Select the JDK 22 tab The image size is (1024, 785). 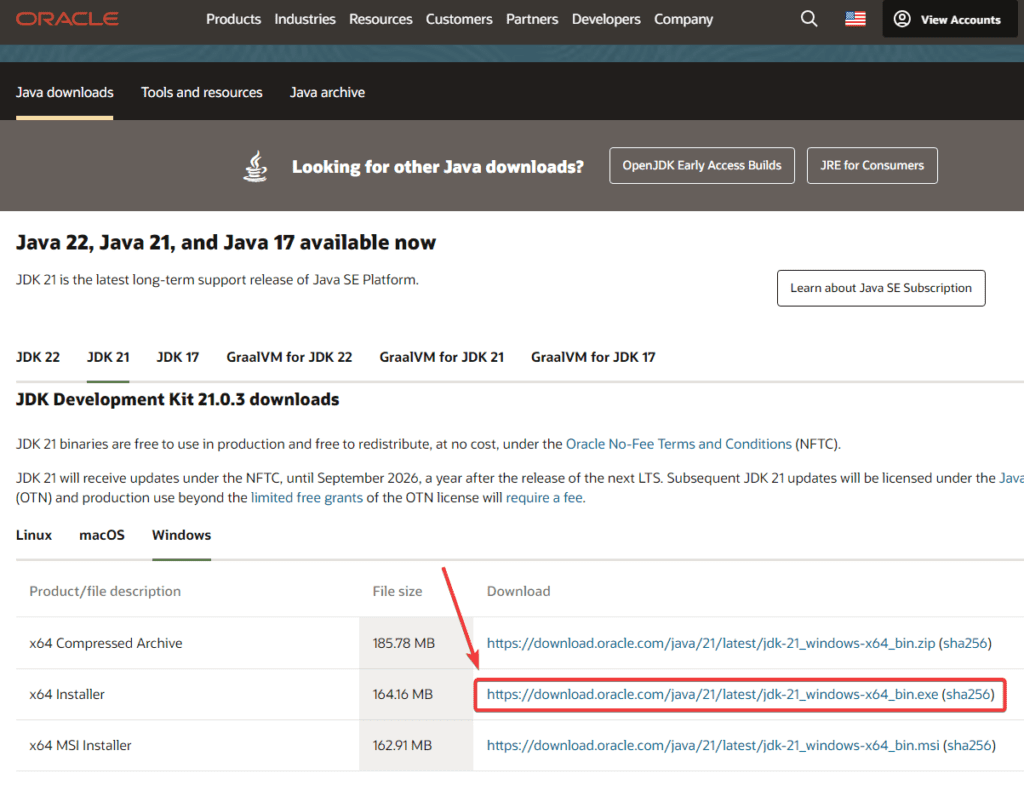click(x=38, y=357)
